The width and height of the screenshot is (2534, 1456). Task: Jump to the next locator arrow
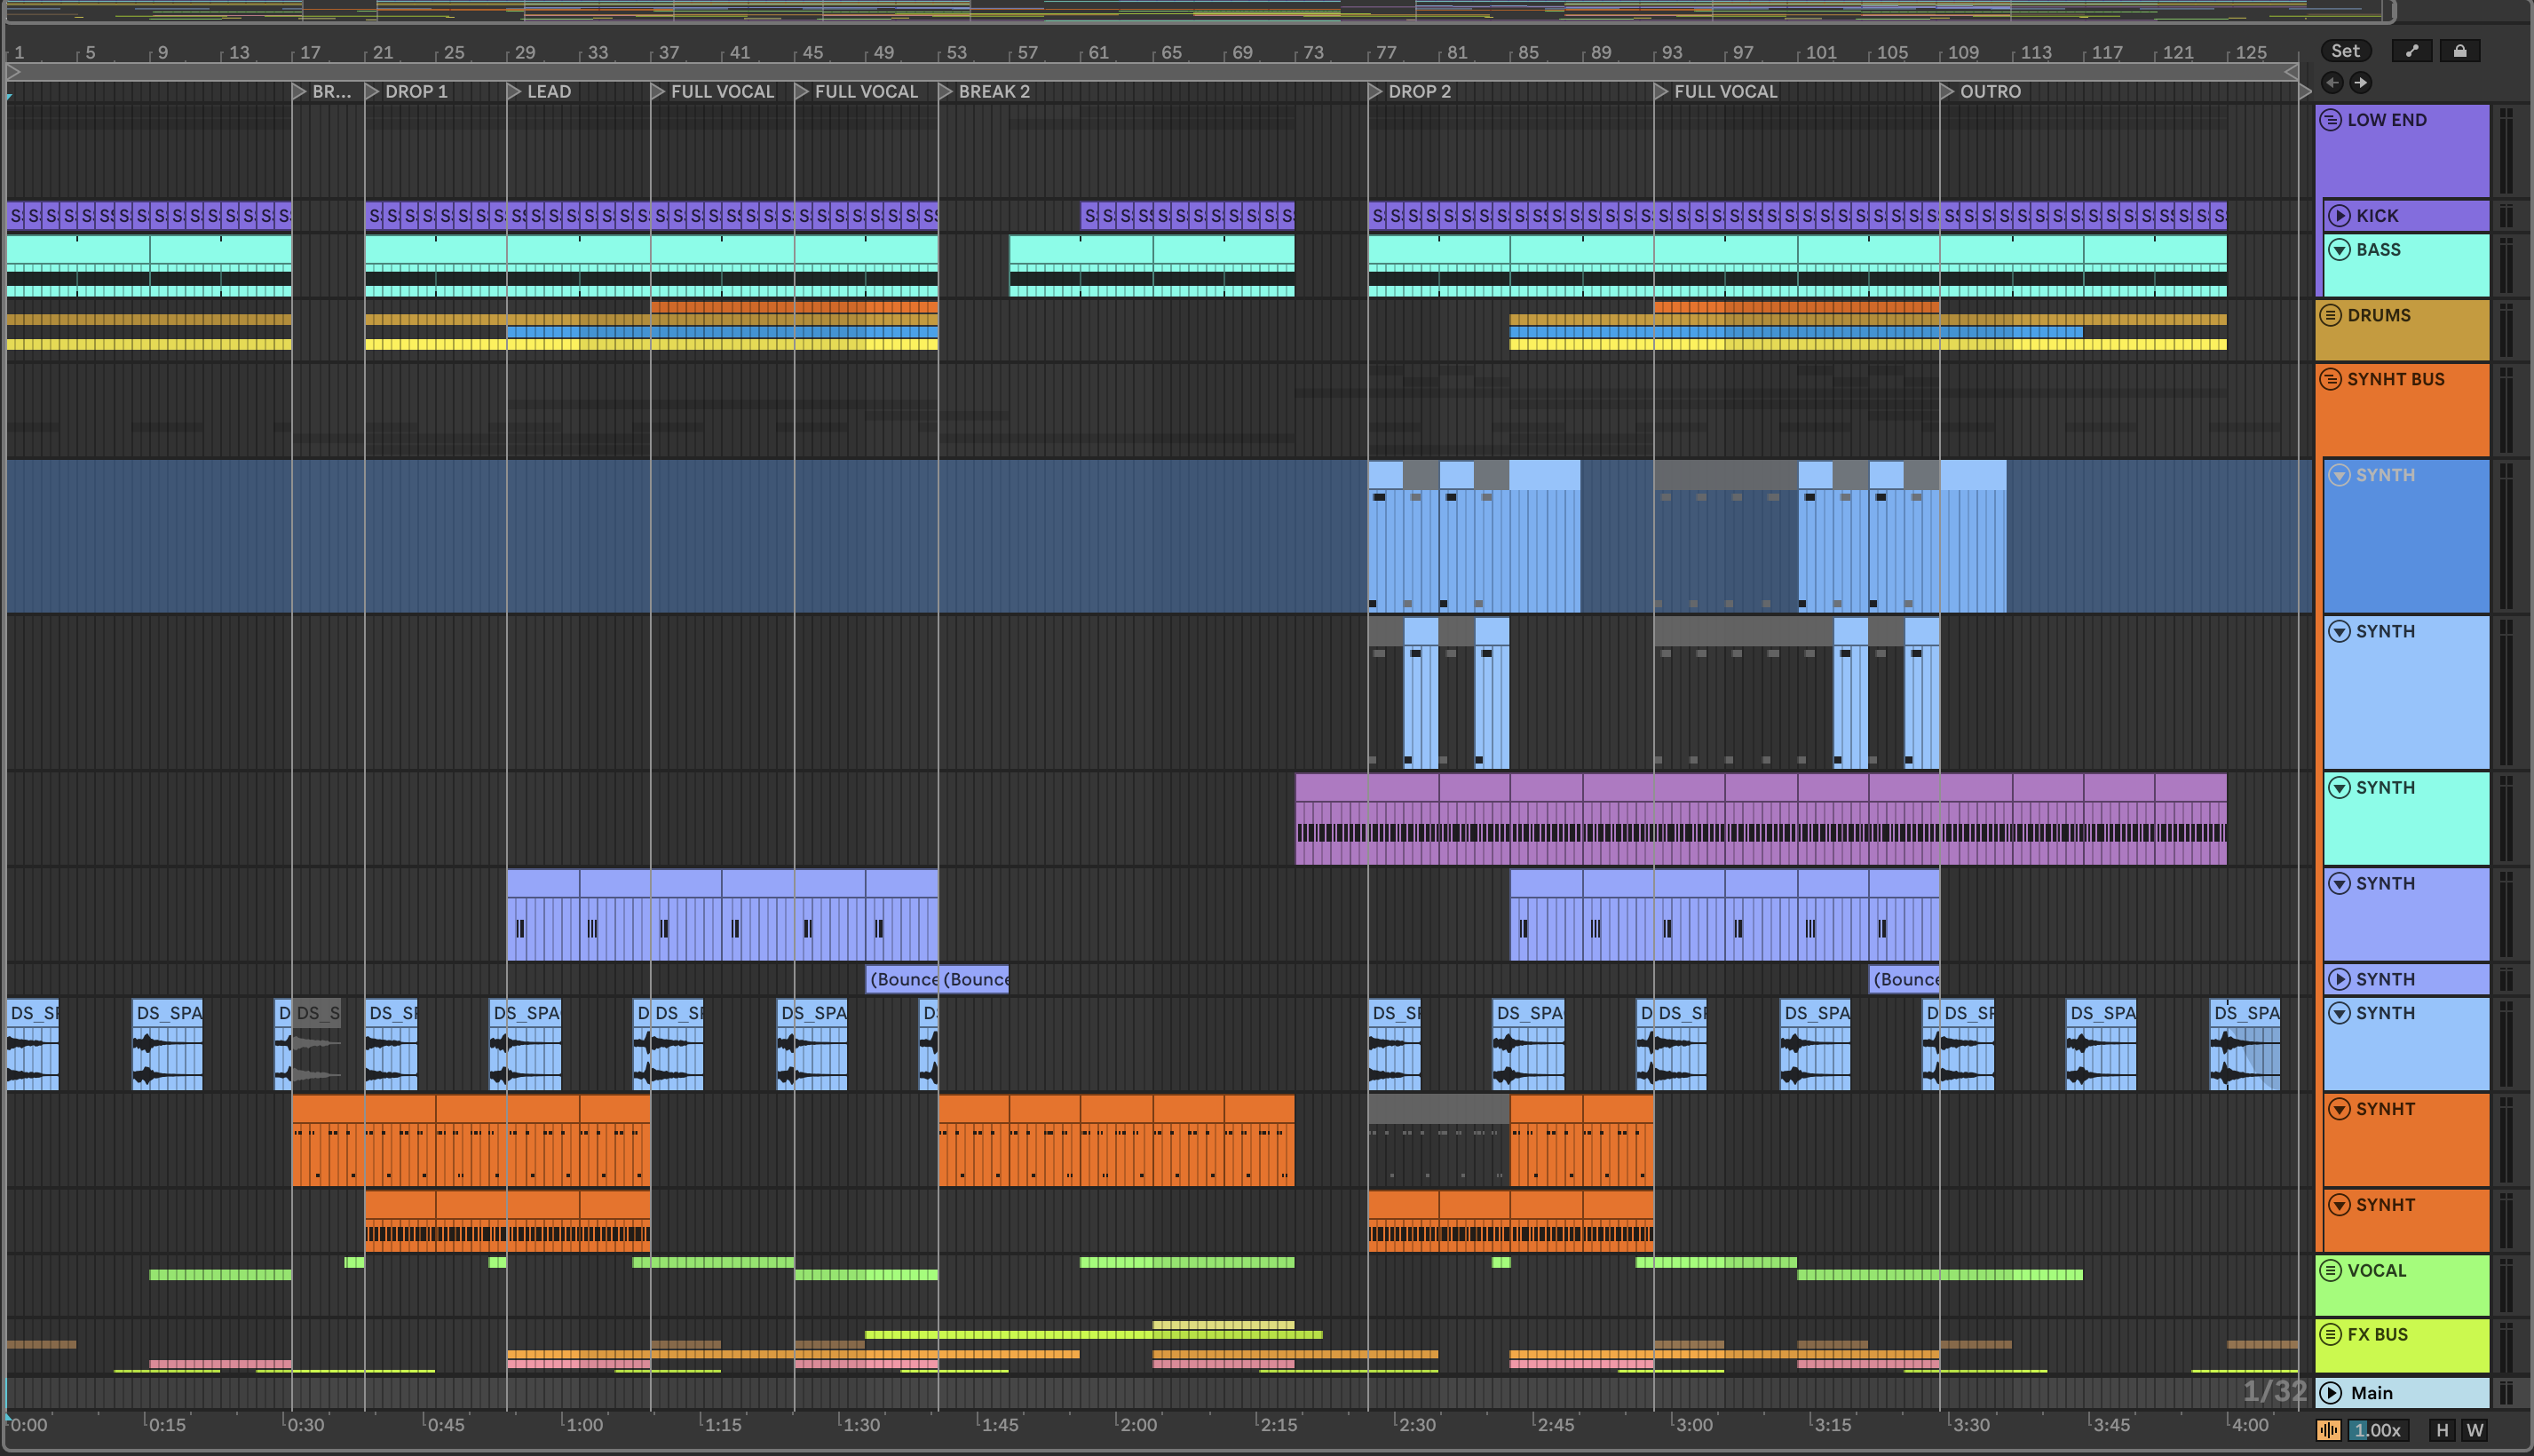(2360, 83)
